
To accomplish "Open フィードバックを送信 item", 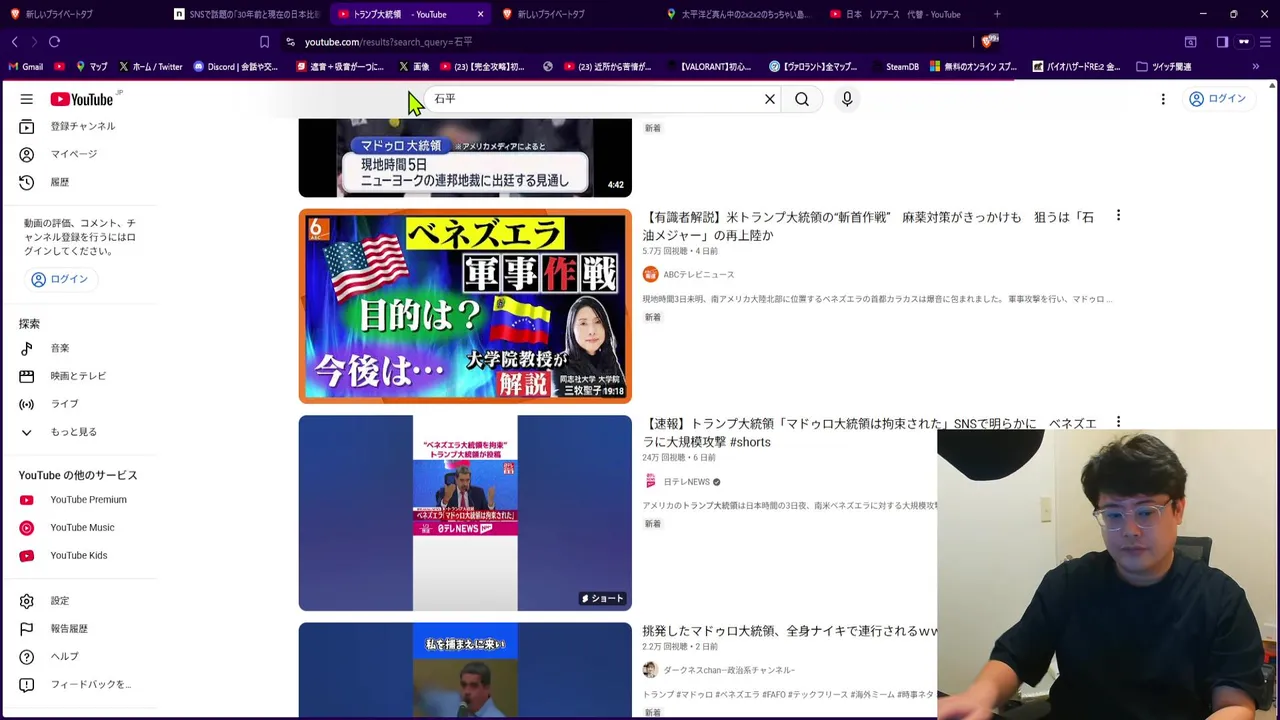I will tap(80, 685).
